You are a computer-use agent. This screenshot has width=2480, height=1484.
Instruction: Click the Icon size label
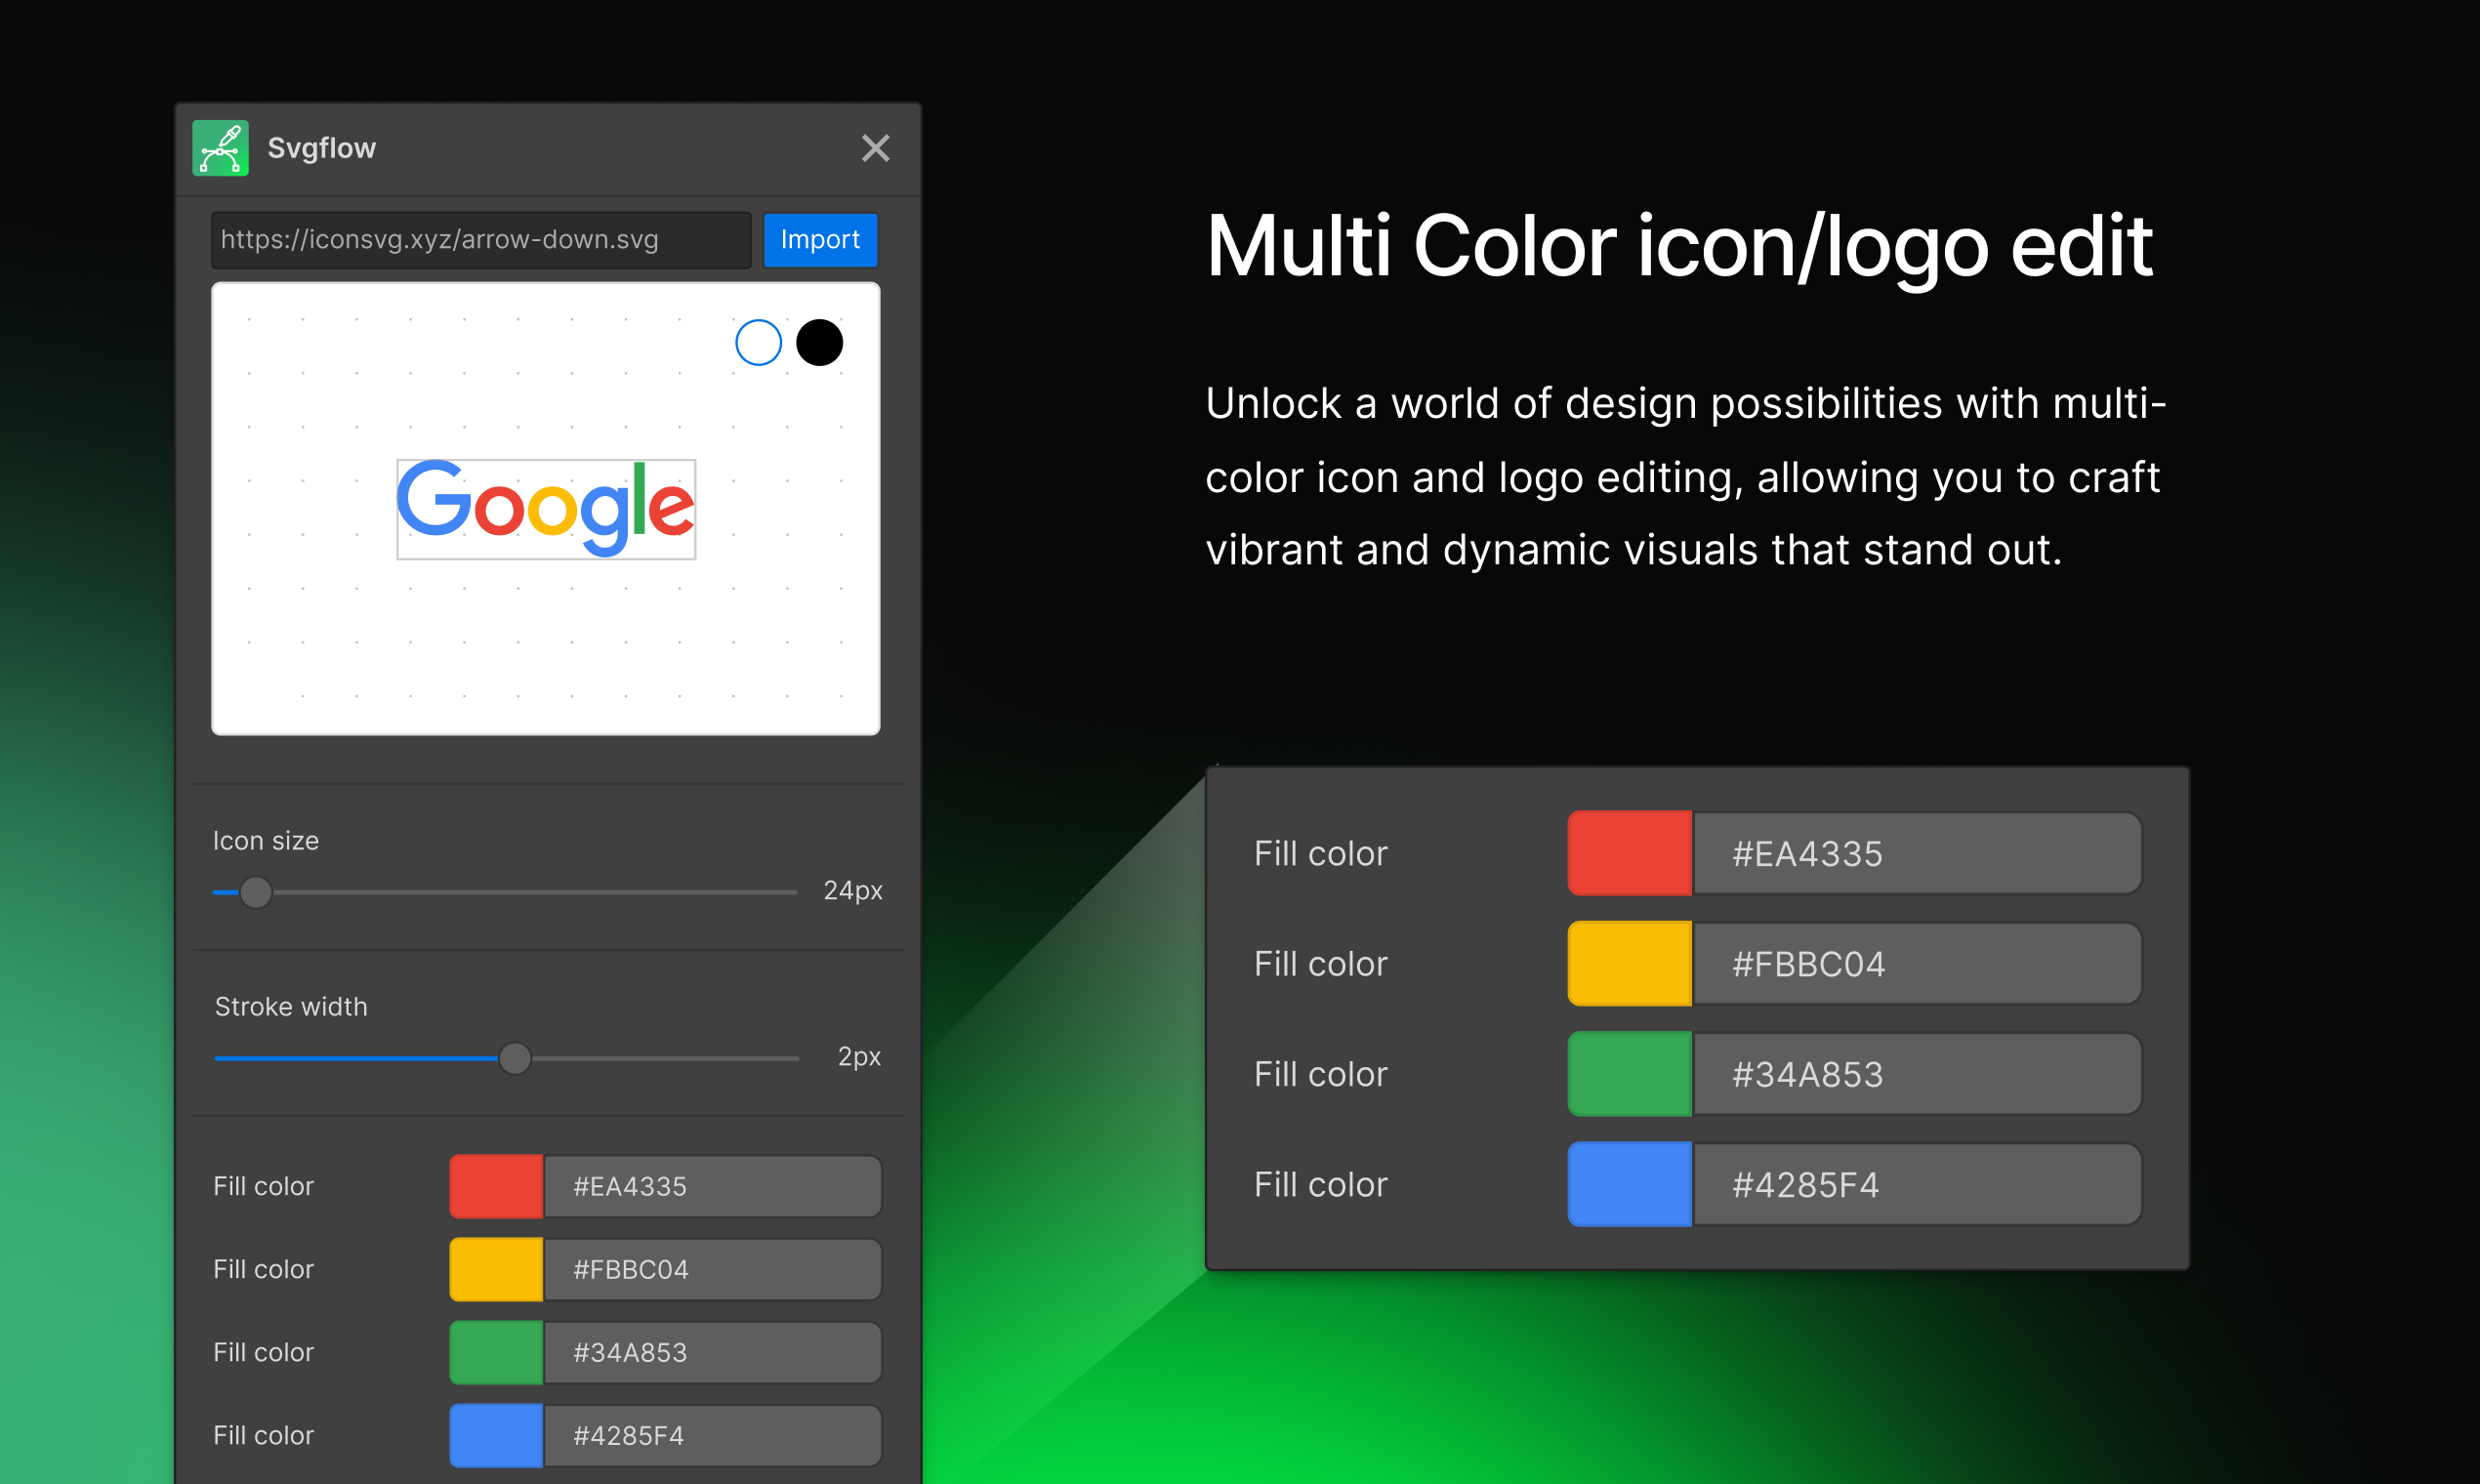(266, 841)
